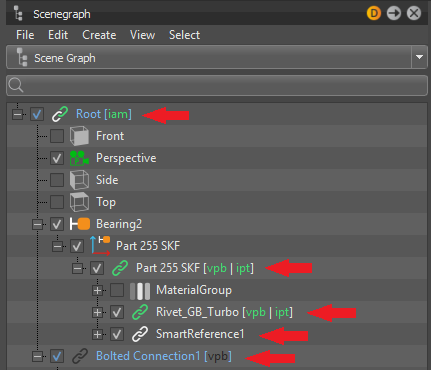The width and height of the screenshot is (431, 370).
Task: Collapse the Bearing2 node
Action: coord(37,224)
